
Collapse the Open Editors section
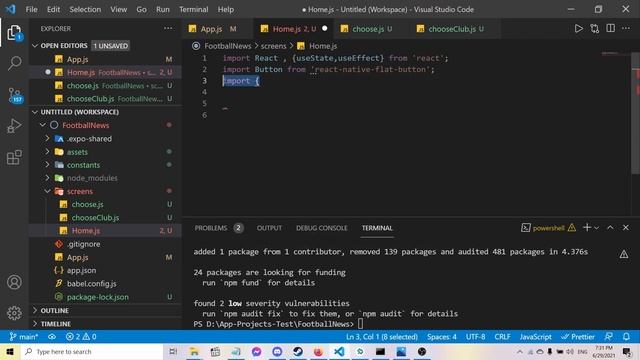point(35,46)
